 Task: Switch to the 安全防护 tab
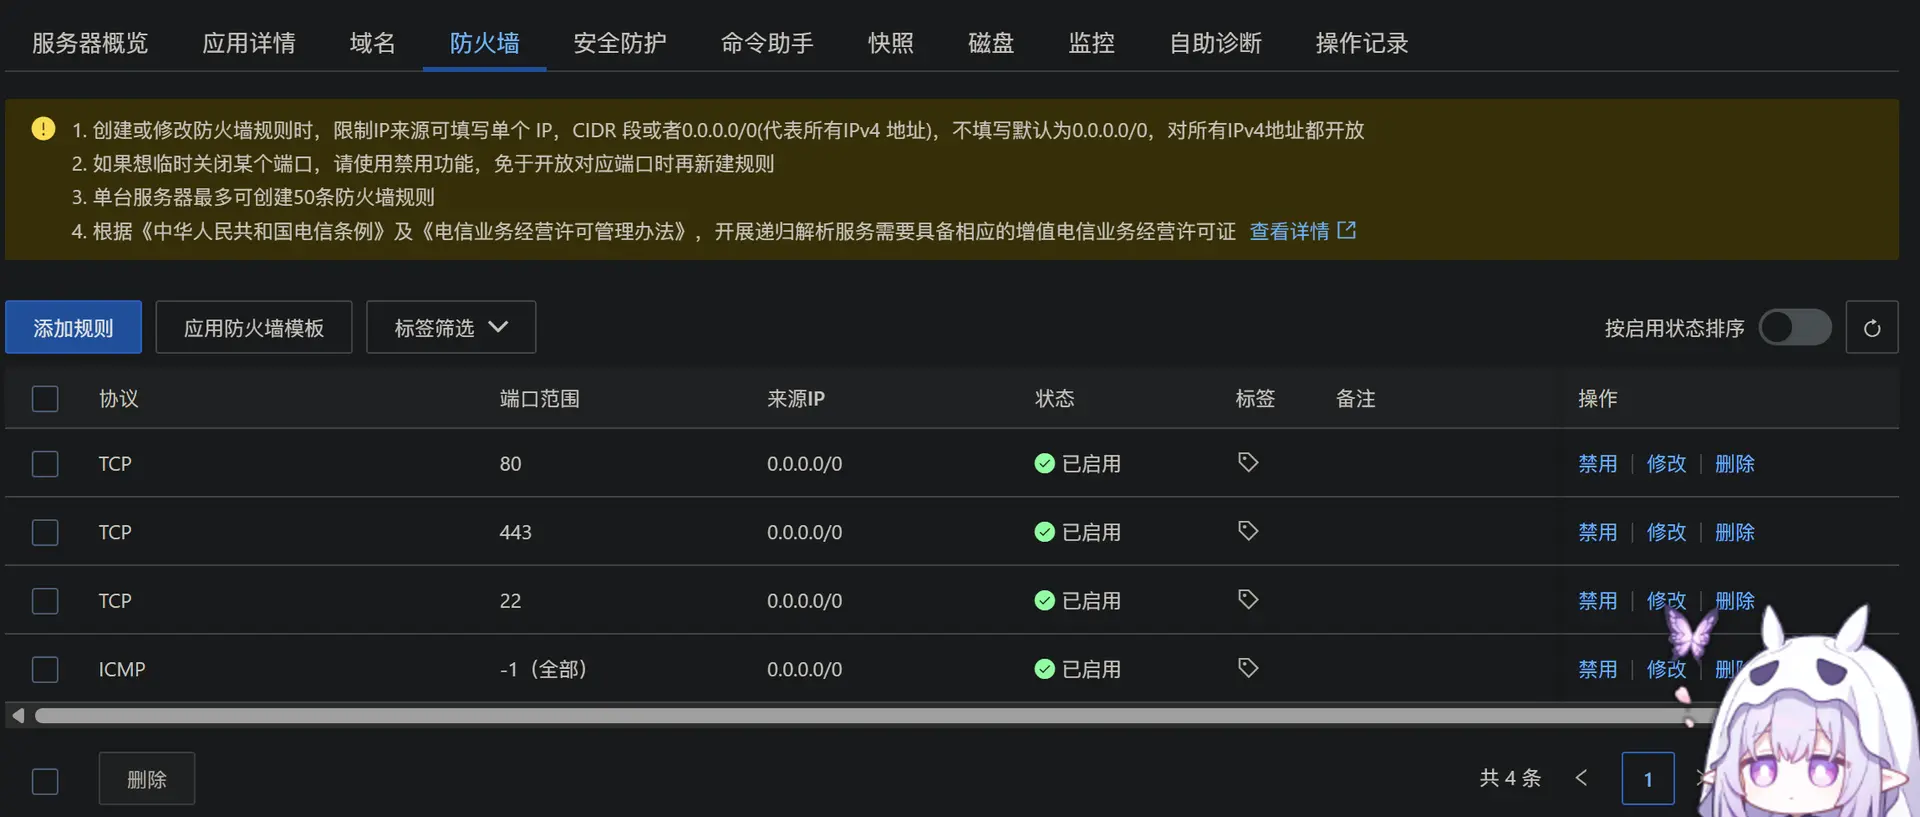point(620,43)
